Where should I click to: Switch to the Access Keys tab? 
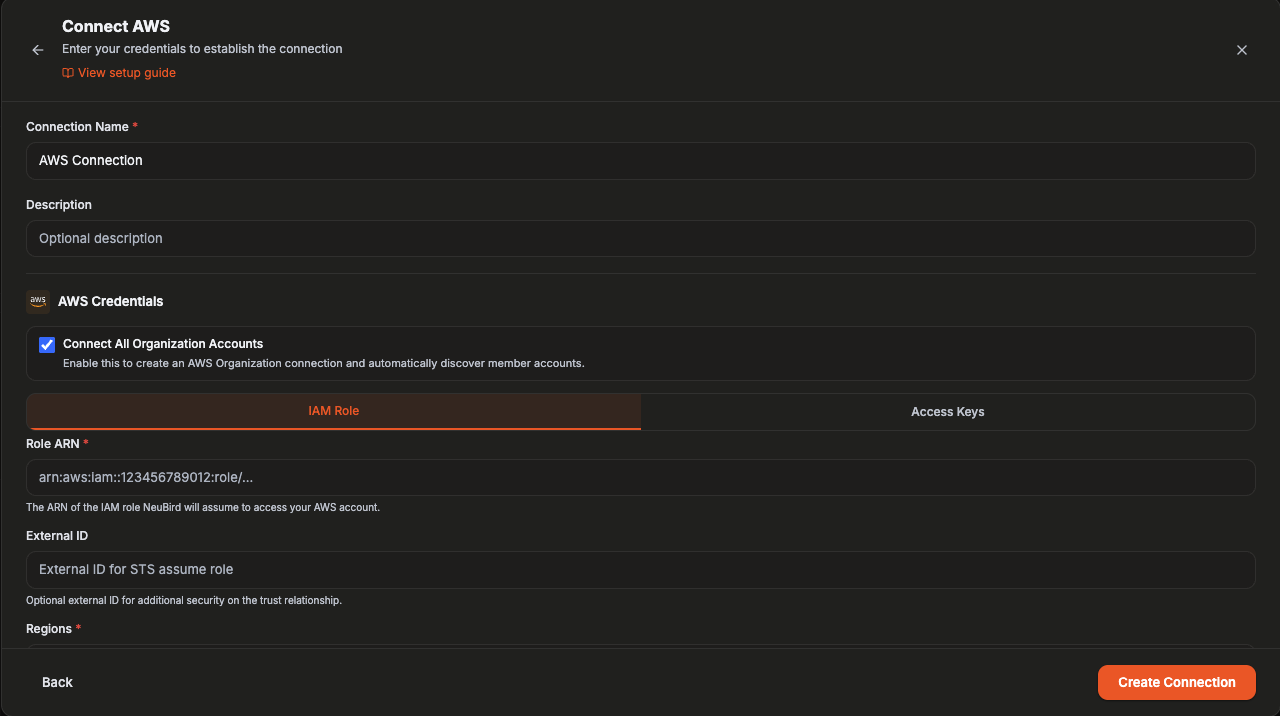[948, 411]
